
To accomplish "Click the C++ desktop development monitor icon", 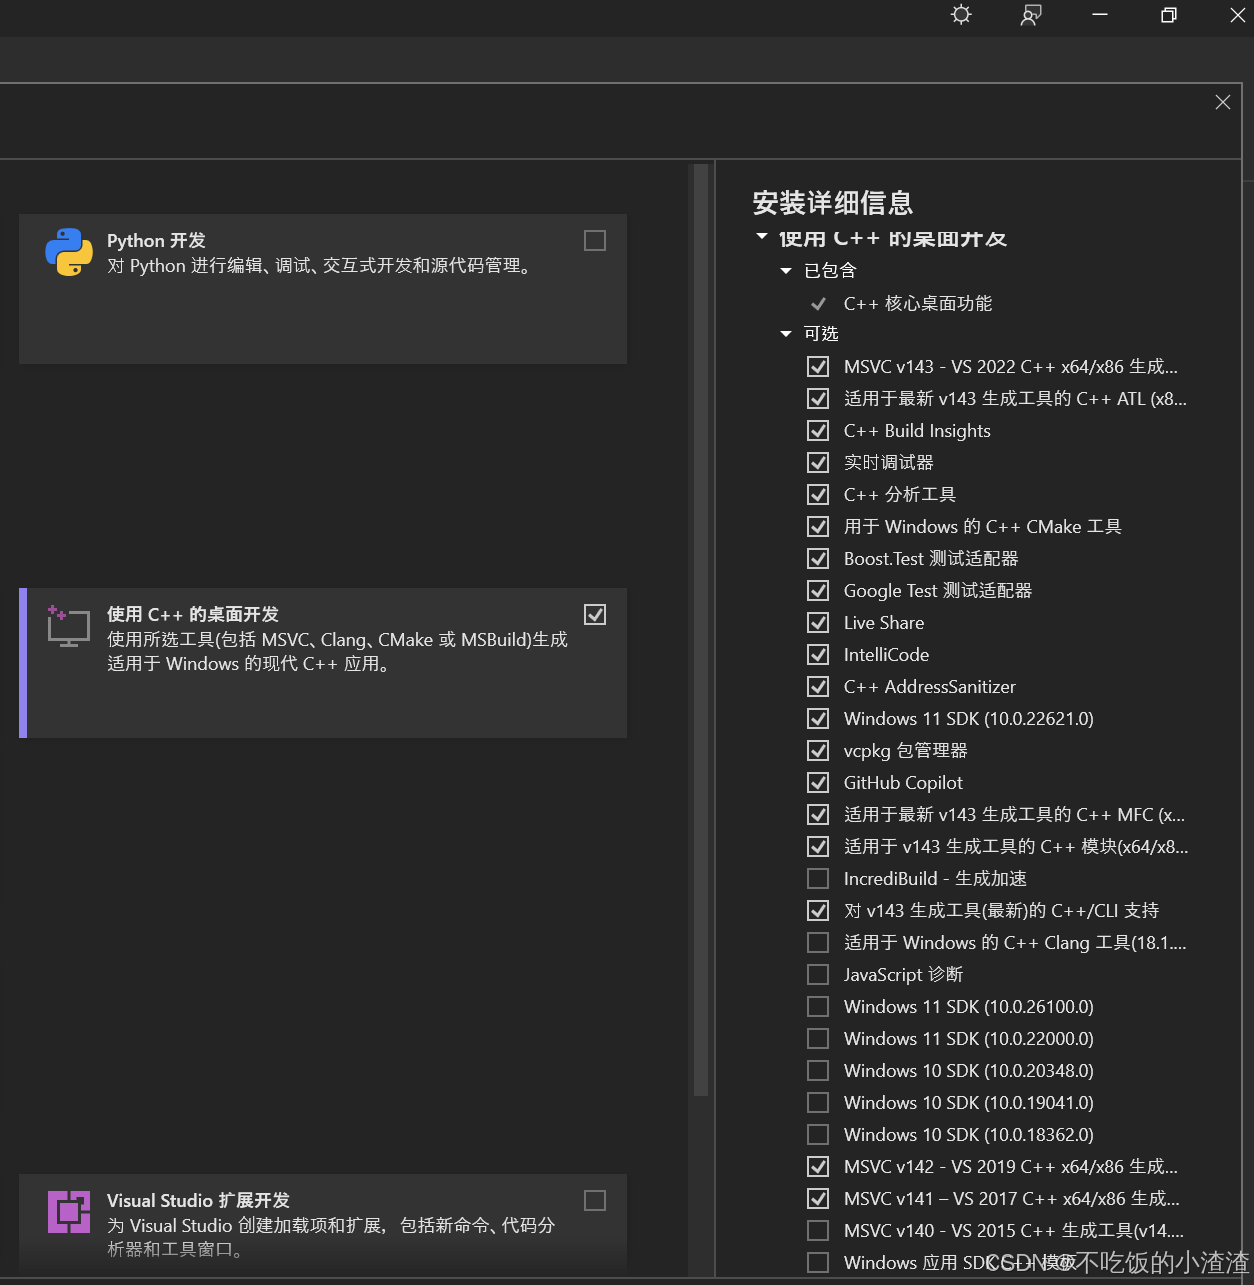I will coord(67,627).
